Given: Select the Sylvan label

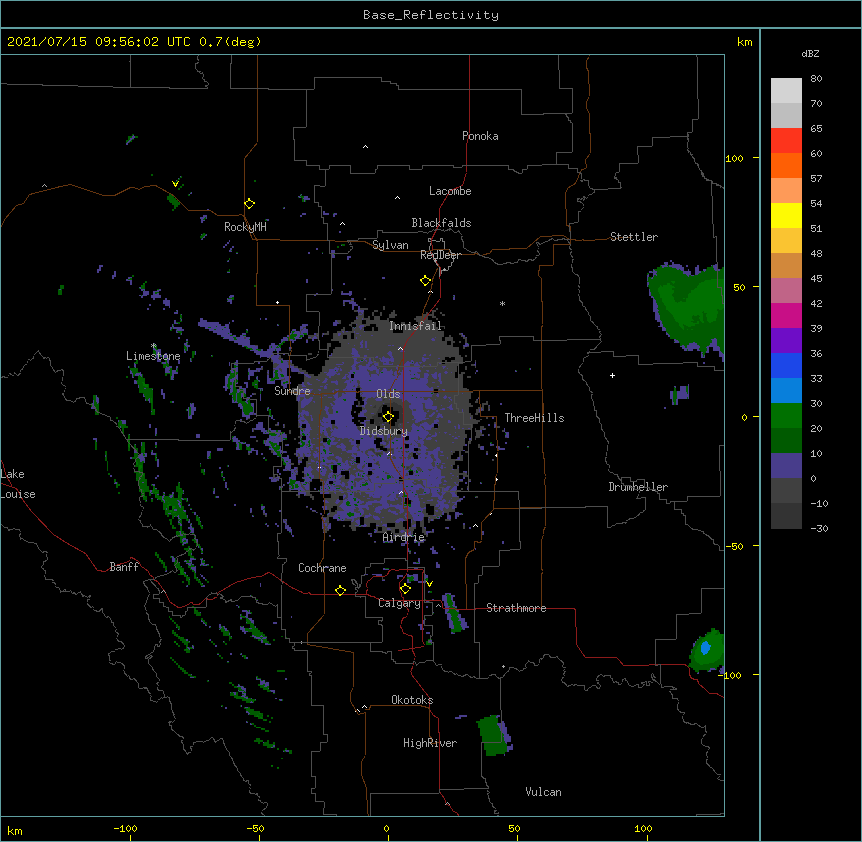Looking at the screenshot, I should [390, 245].
